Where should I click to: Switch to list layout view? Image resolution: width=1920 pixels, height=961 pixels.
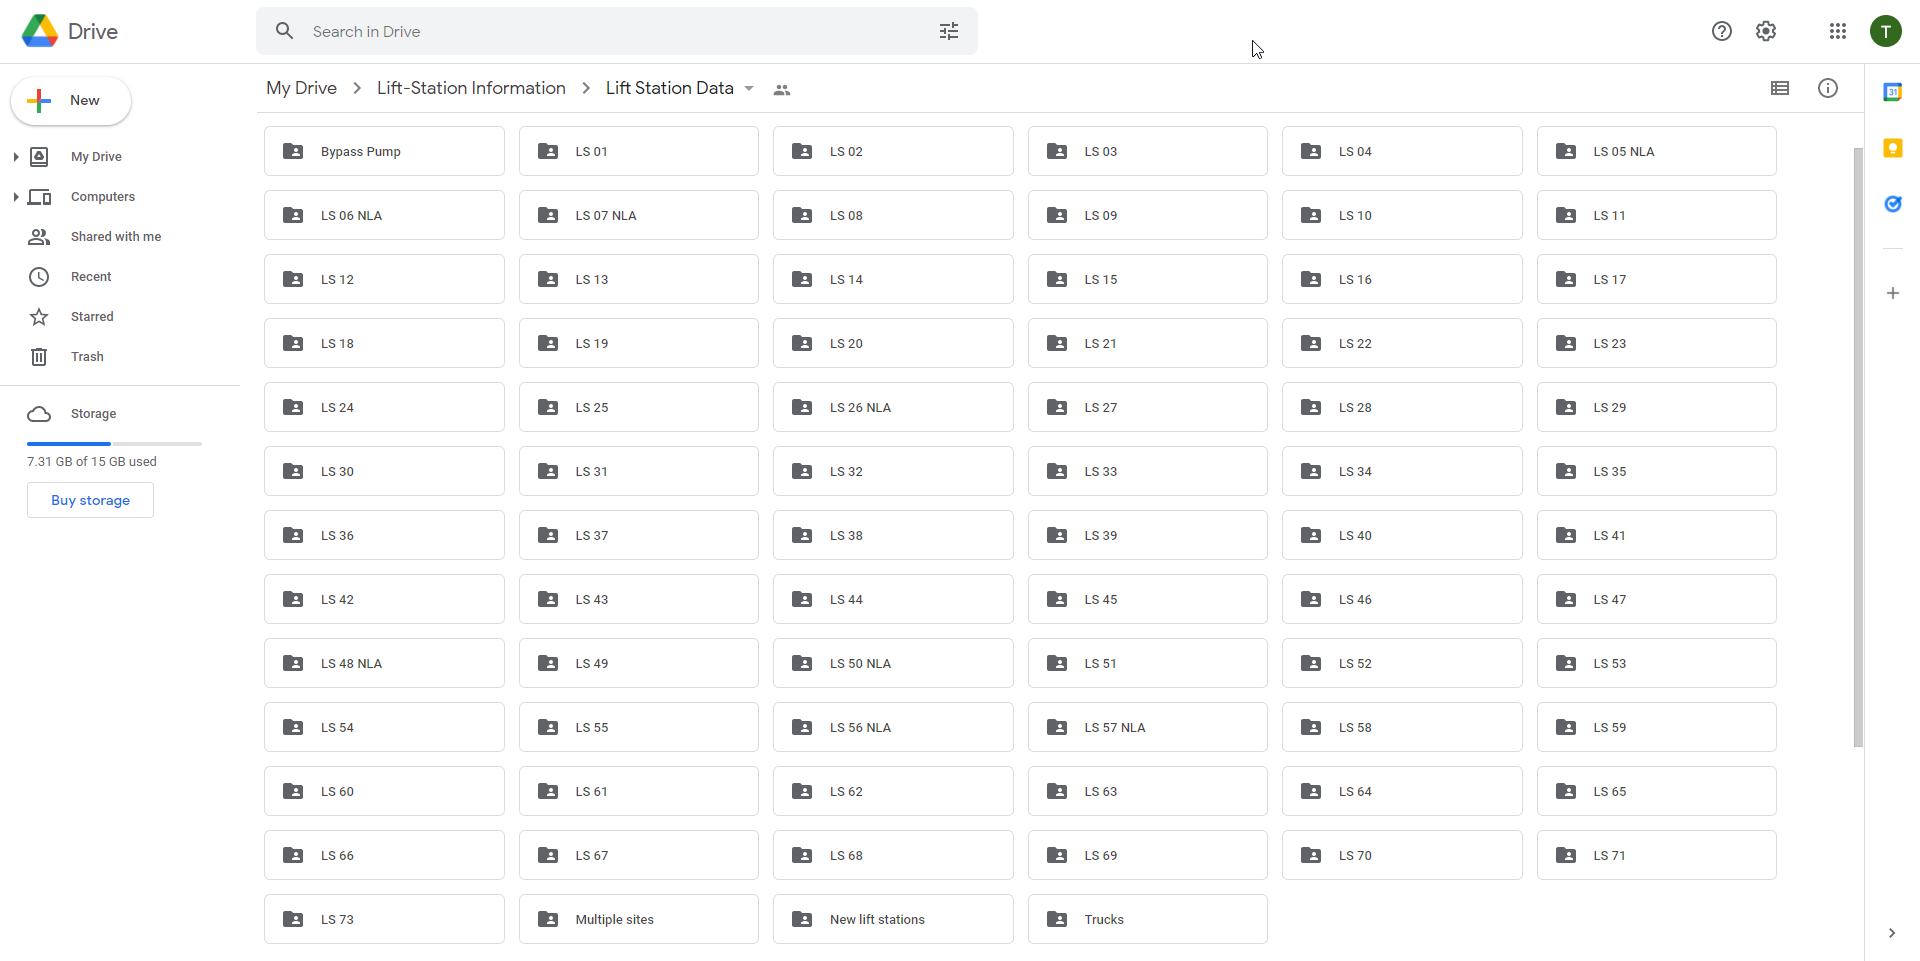click(1779, 89)
